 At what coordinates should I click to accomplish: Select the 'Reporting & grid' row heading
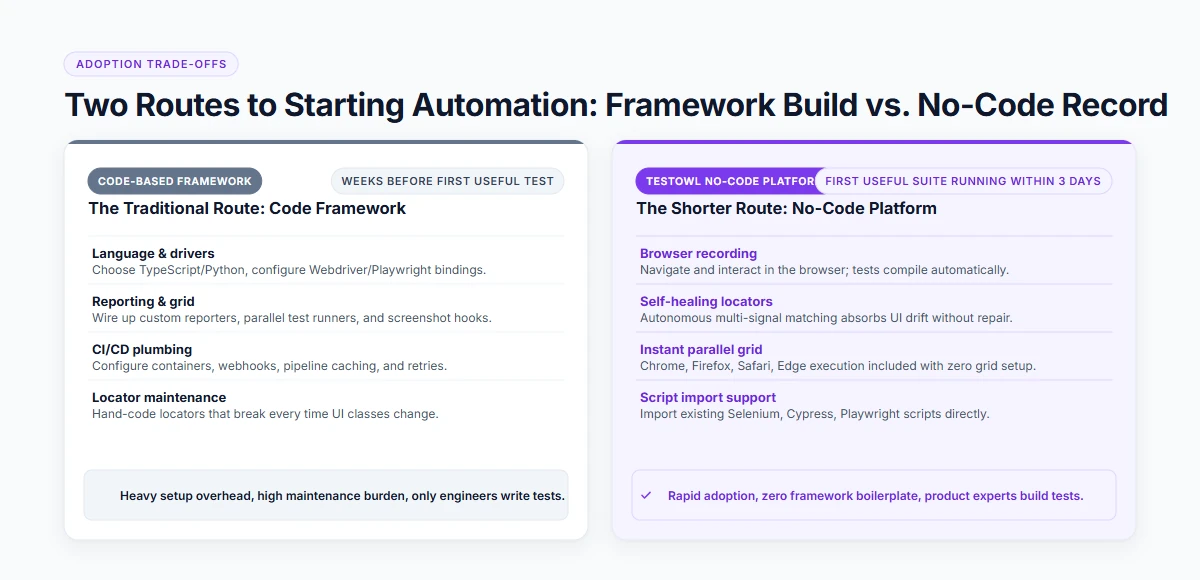coord(143,301)
